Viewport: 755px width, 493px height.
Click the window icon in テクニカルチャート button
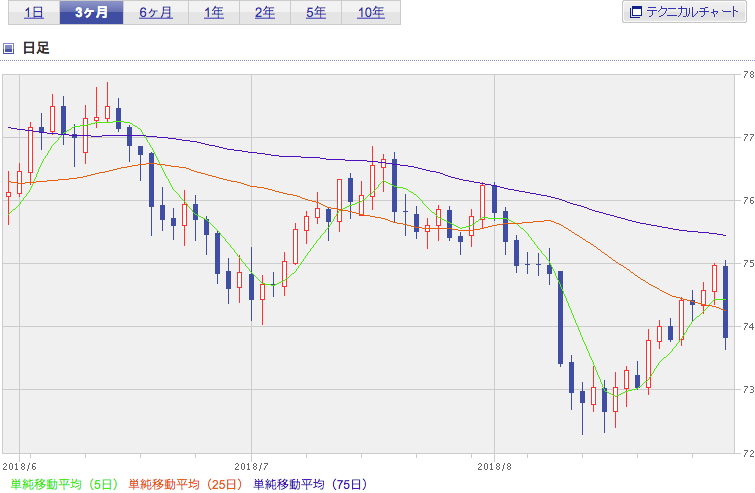click(636, 12)
